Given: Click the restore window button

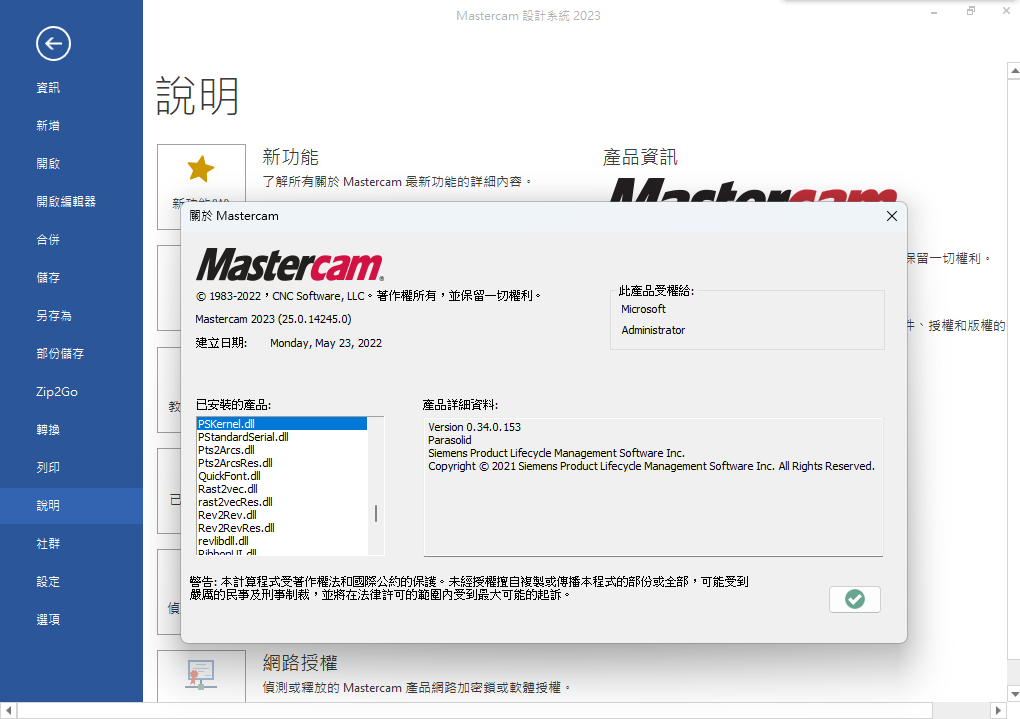Looking at the screenshot, I should tap(971, 11).
